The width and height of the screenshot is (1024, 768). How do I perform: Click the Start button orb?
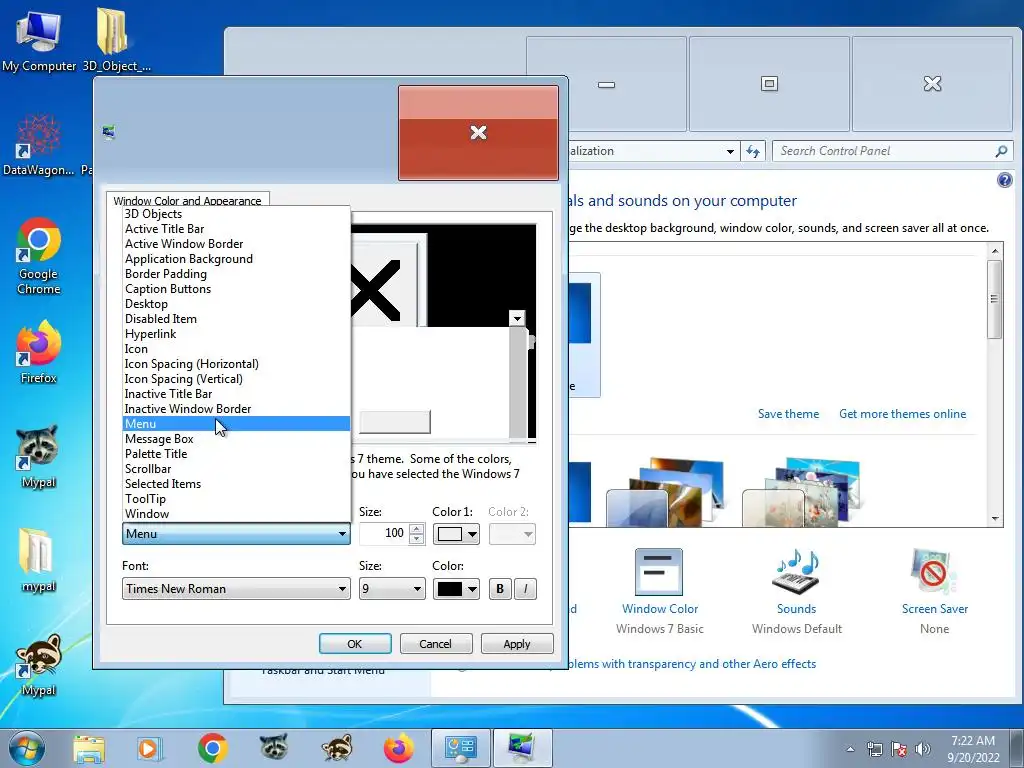point(26,748)
